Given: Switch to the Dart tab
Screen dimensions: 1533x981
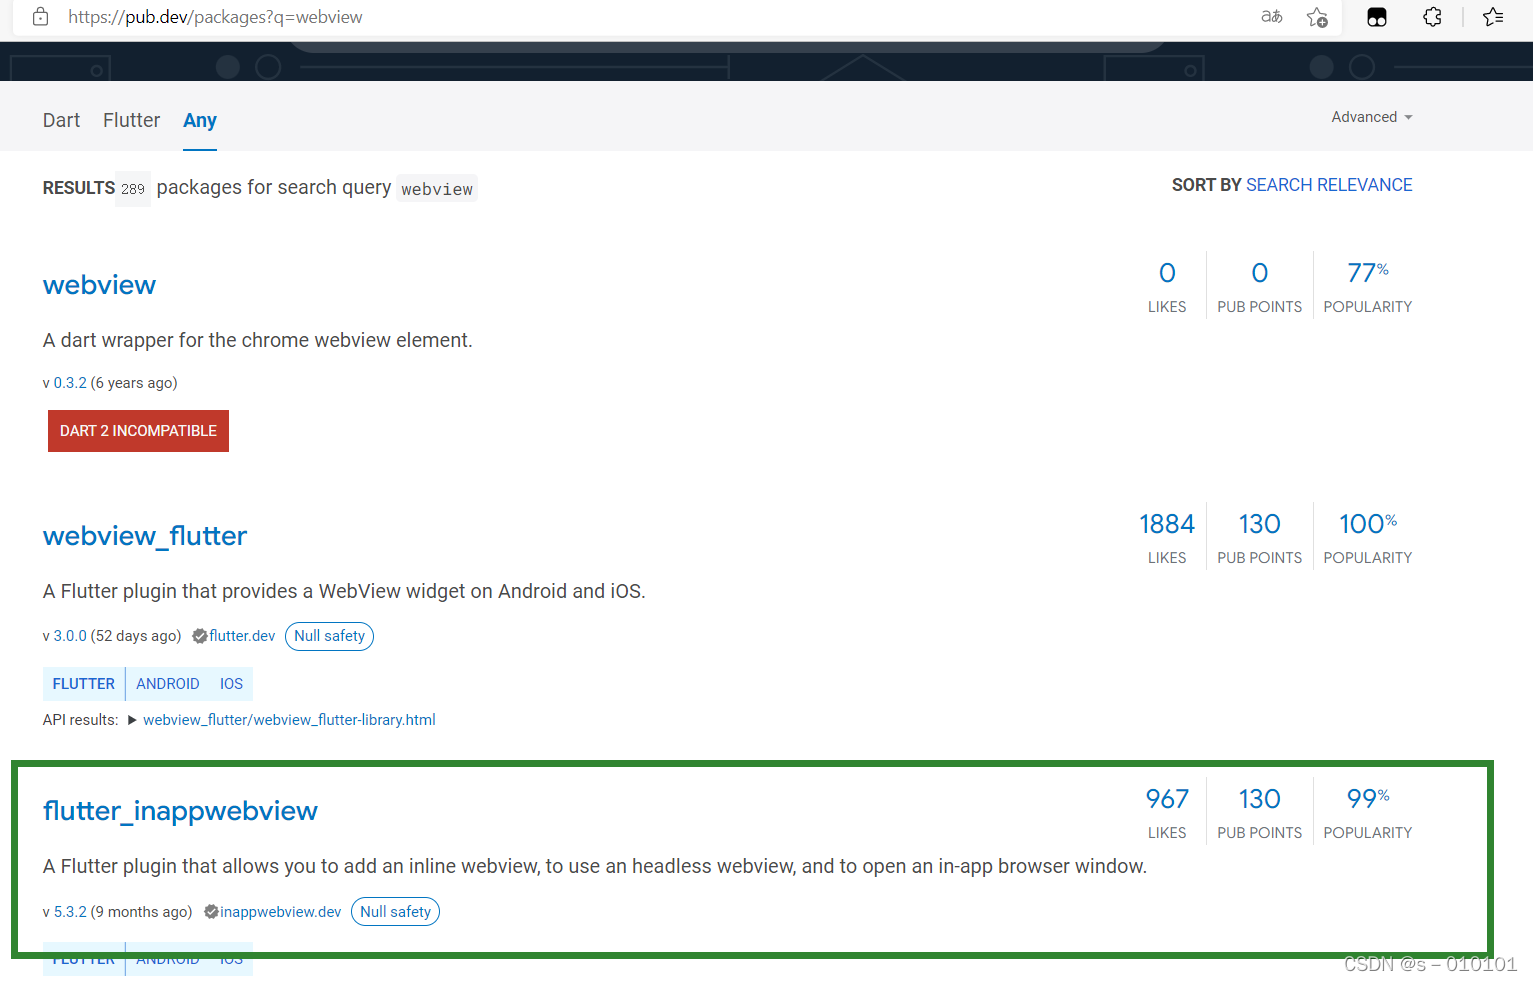Looking at the screenshot, I should point(61,120).
